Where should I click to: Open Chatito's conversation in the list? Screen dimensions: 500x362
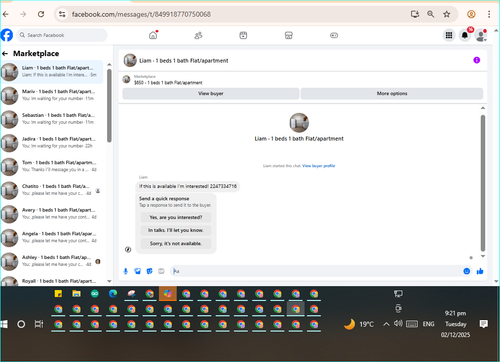coord(52,190)
